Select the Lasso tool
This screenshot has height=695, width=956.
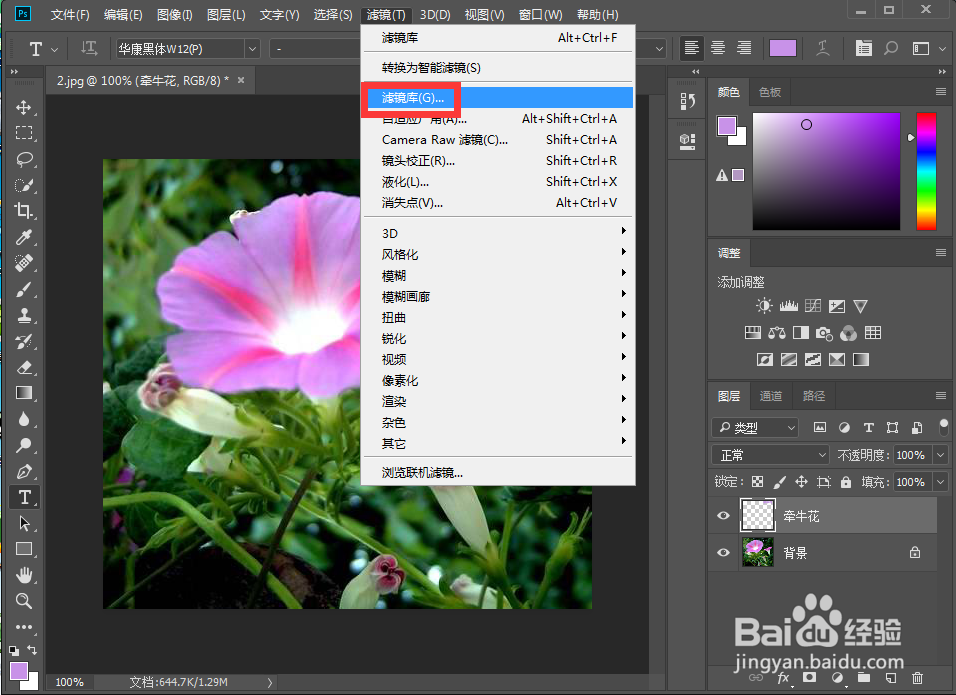tap(24, 159)
